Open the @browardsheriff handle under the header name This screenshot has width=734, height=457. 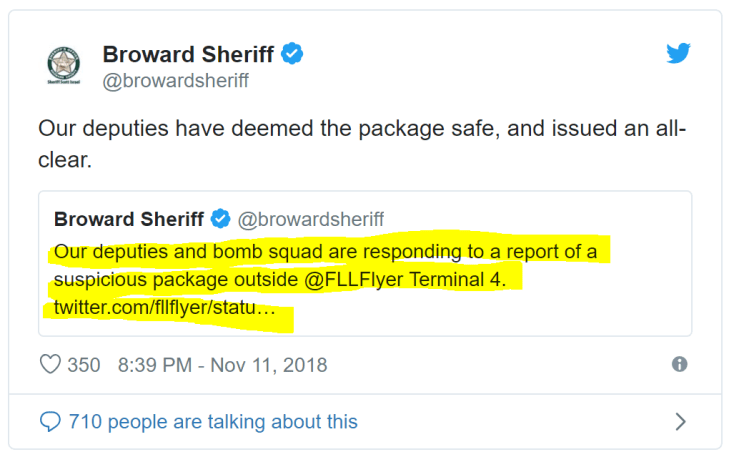[x=176, y=82]
